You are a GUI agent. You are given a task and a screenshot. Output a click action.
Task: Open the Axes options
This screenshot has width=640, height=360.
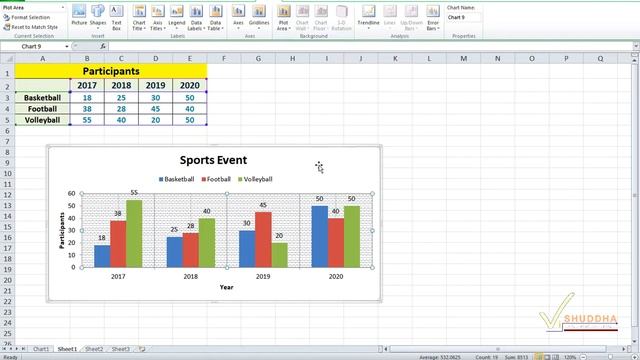point(238,16)
